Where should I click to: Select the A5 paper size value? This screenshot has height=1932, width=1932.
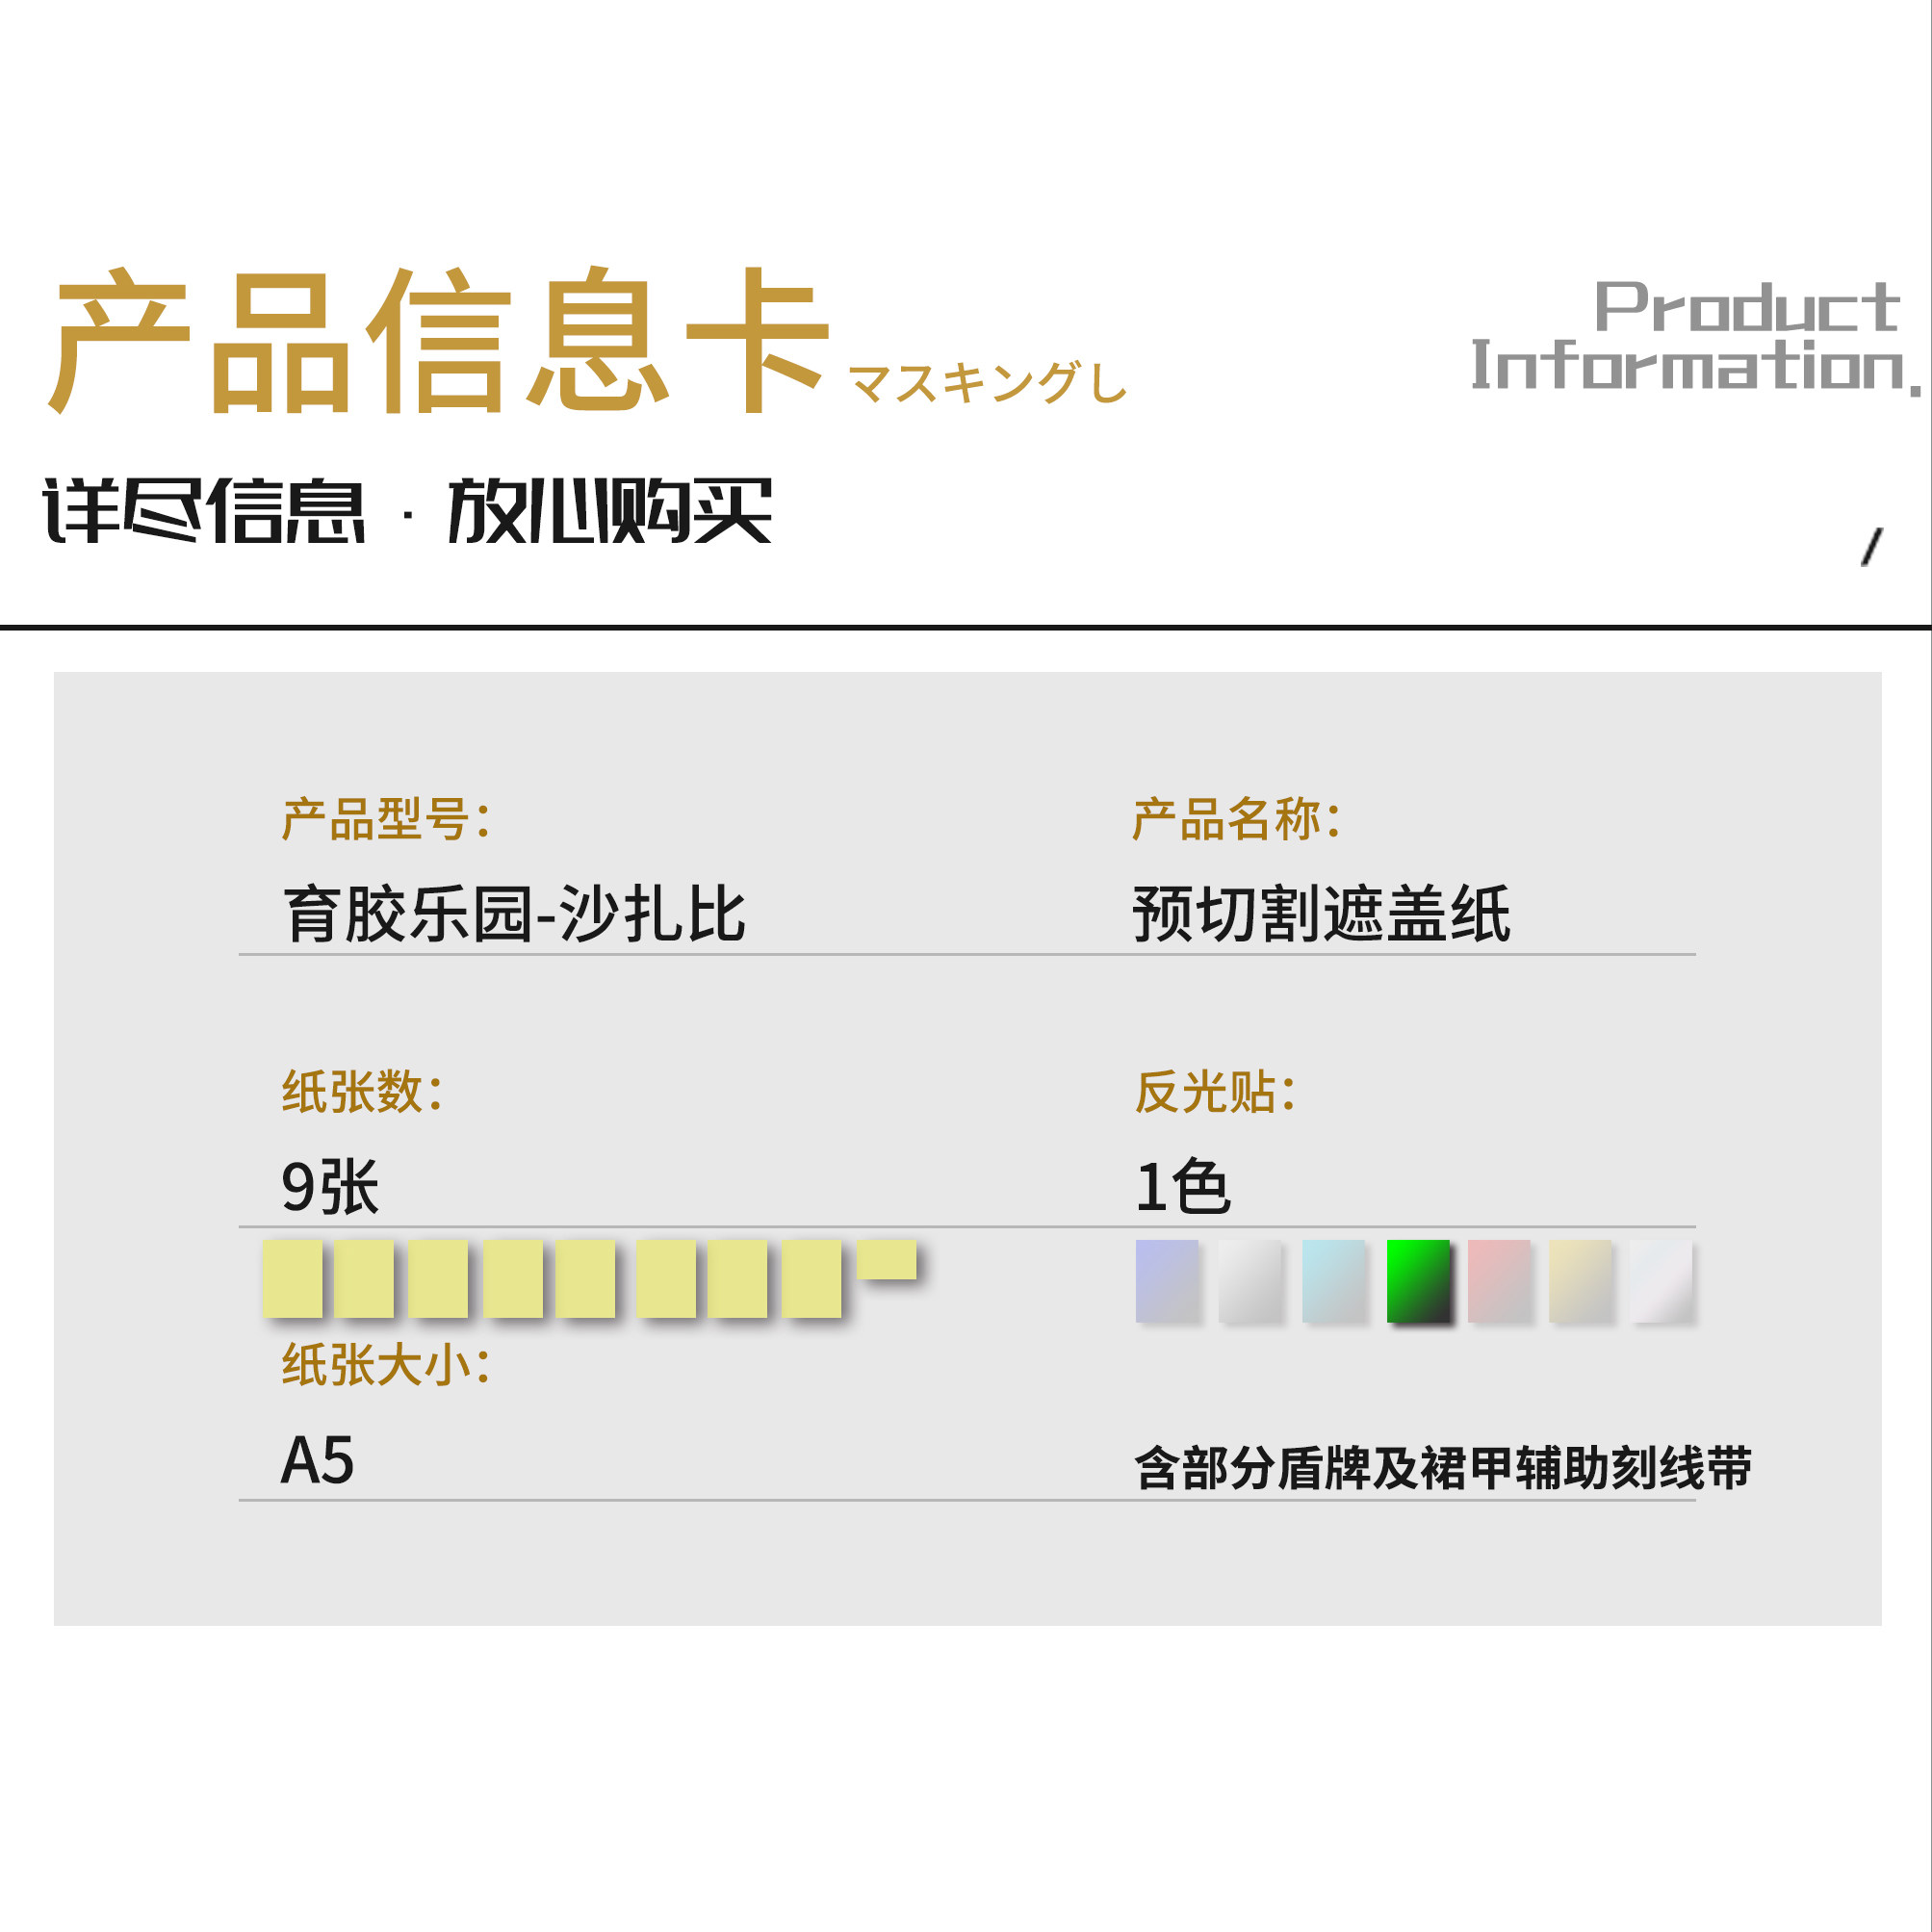317,1460
